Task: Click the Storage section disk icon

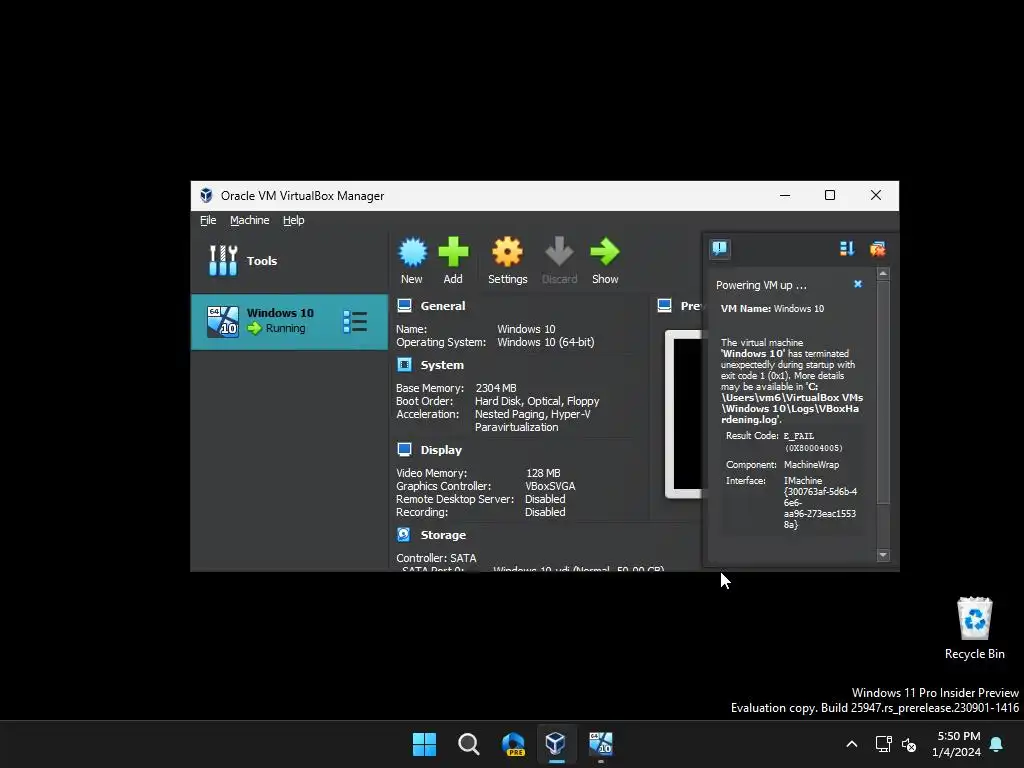Action: (404, 535)
